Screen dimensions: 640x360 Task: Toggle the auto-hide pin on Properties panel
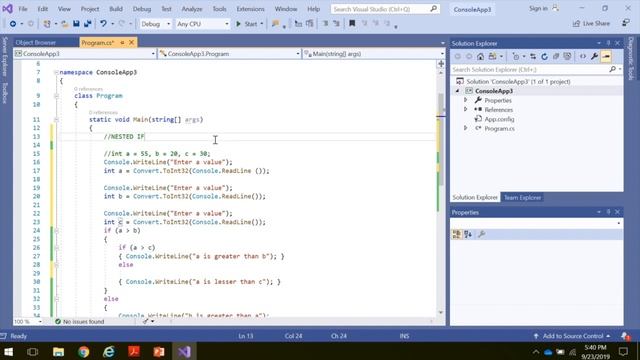click(608, 212)
